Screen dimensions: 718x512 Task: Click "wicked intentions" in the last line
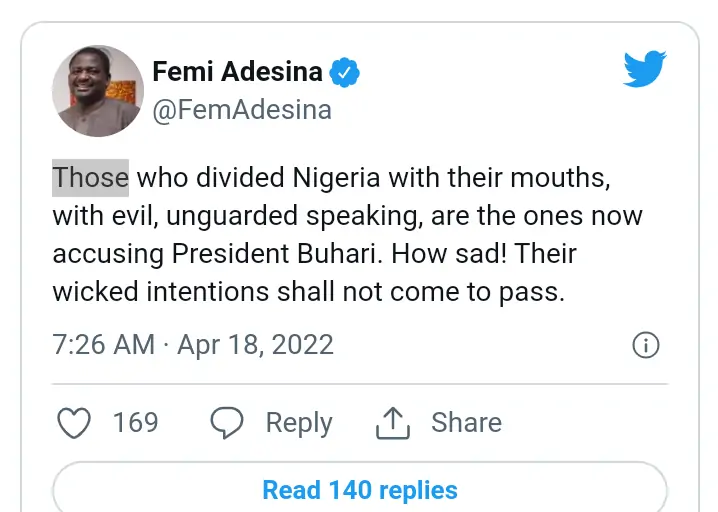pos(164,292)
